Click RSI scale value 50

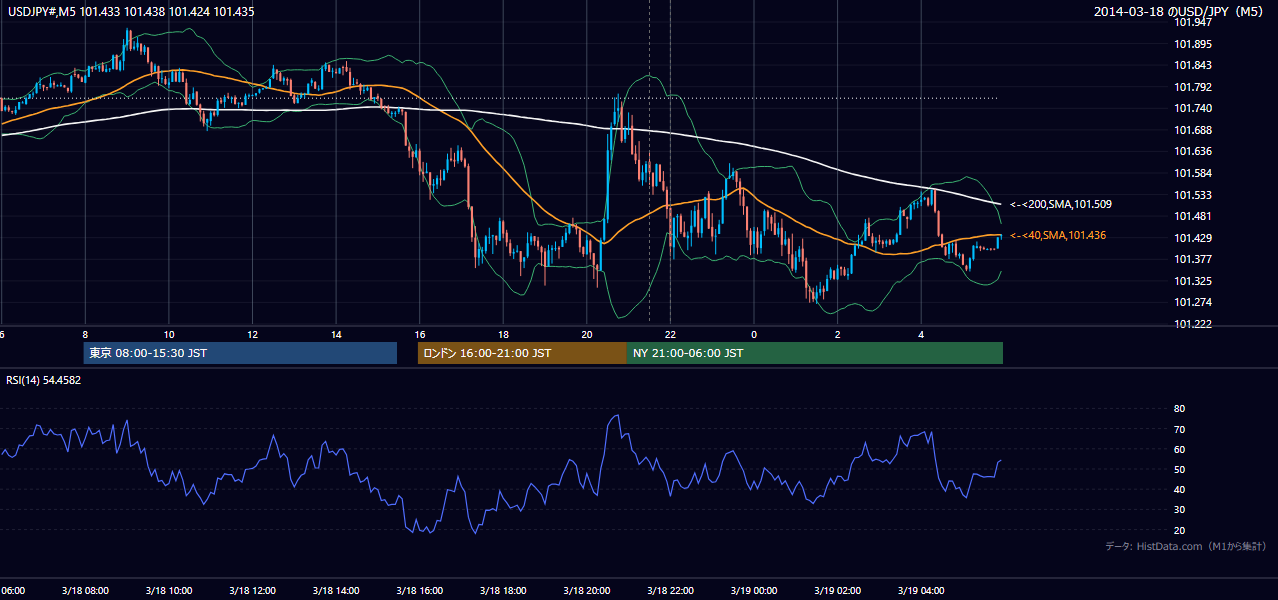[1180, 469]
